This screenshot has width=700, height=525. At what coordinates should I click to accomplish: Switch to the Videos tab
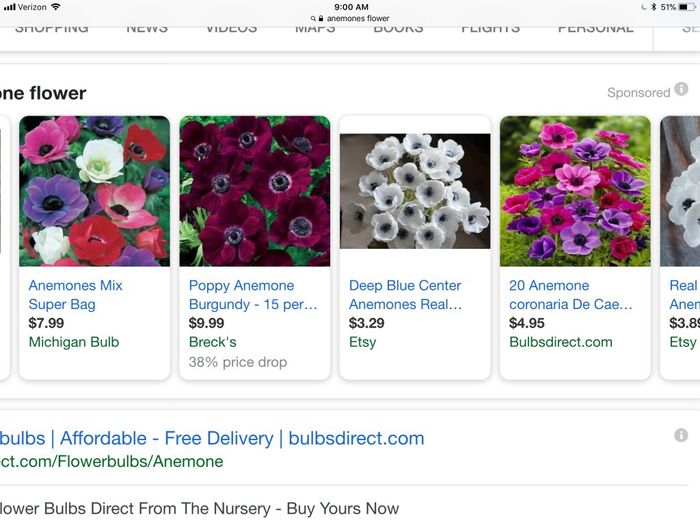[x=231, y=29]
